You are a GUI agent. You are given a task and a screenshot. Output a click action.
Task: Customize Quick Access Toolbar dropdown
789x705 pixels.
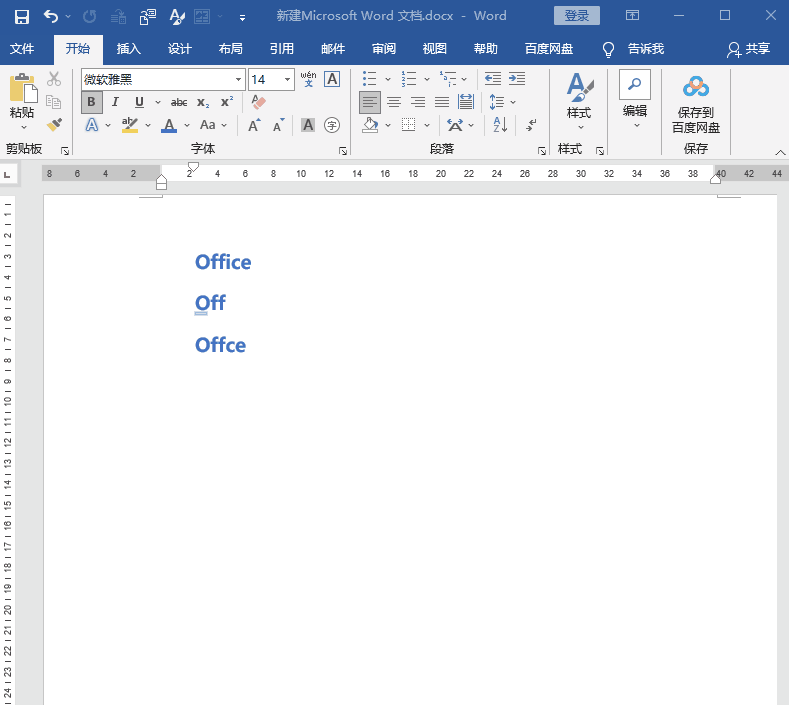coord(243,18)
